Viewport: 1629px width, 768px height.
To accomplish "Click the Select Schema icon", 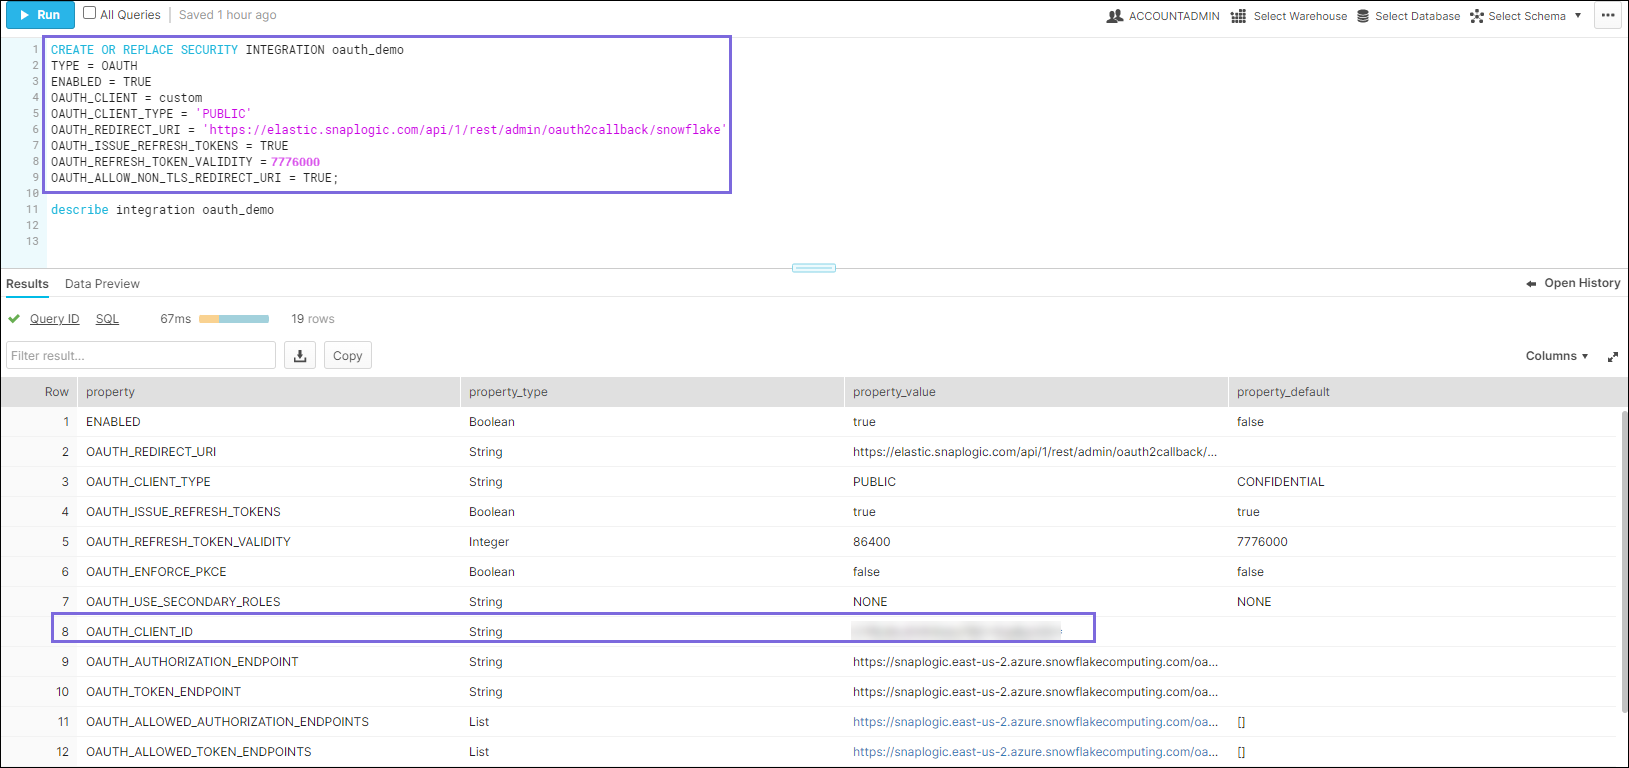I will click(x=1477, y=16).
